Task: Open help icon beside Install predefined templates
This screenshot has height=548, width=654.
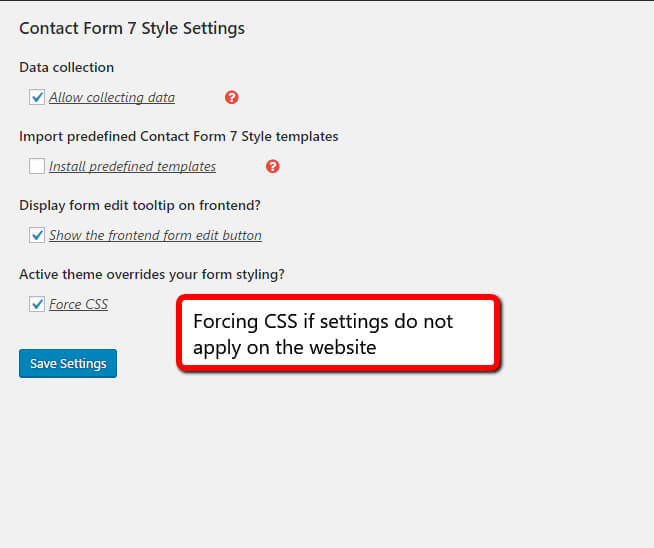Action: coord(272,166)
